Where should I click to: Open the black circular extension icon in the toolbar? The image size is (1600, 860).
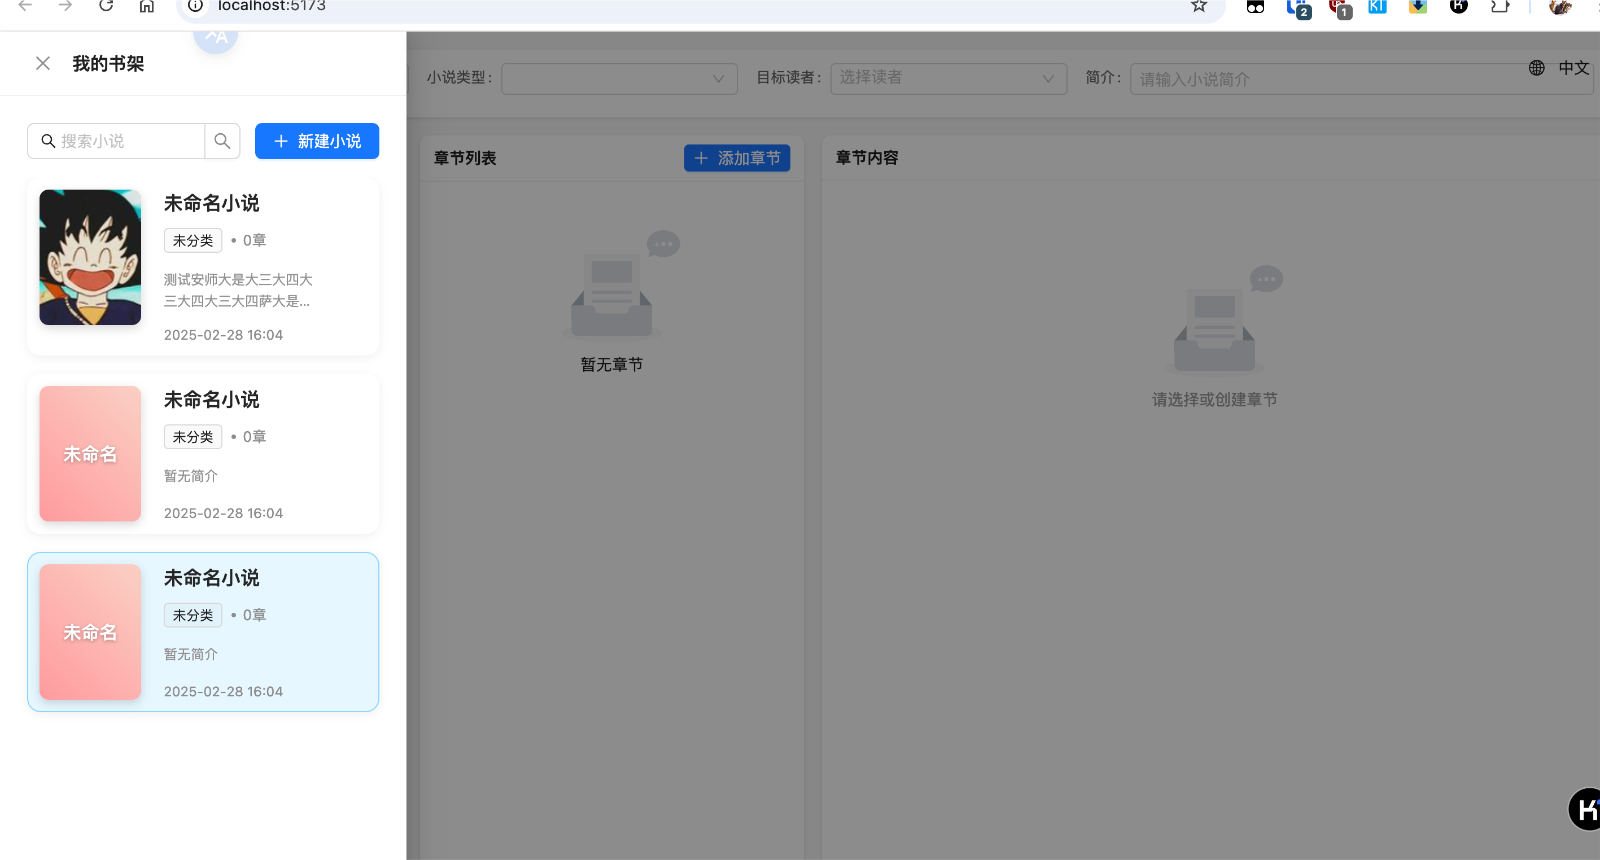[x=1459, y=6]
